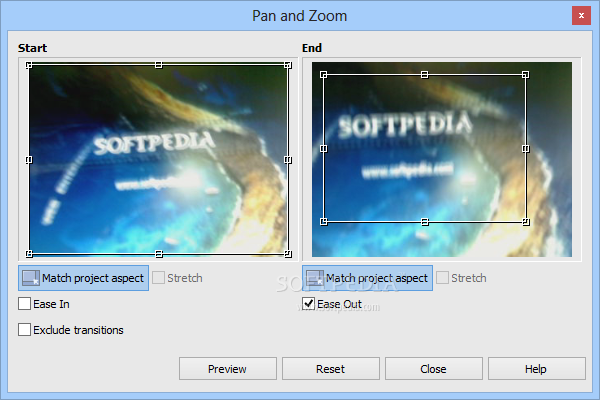
Task: Click Match project aspect under Start
Action: (x=83, y=278)
